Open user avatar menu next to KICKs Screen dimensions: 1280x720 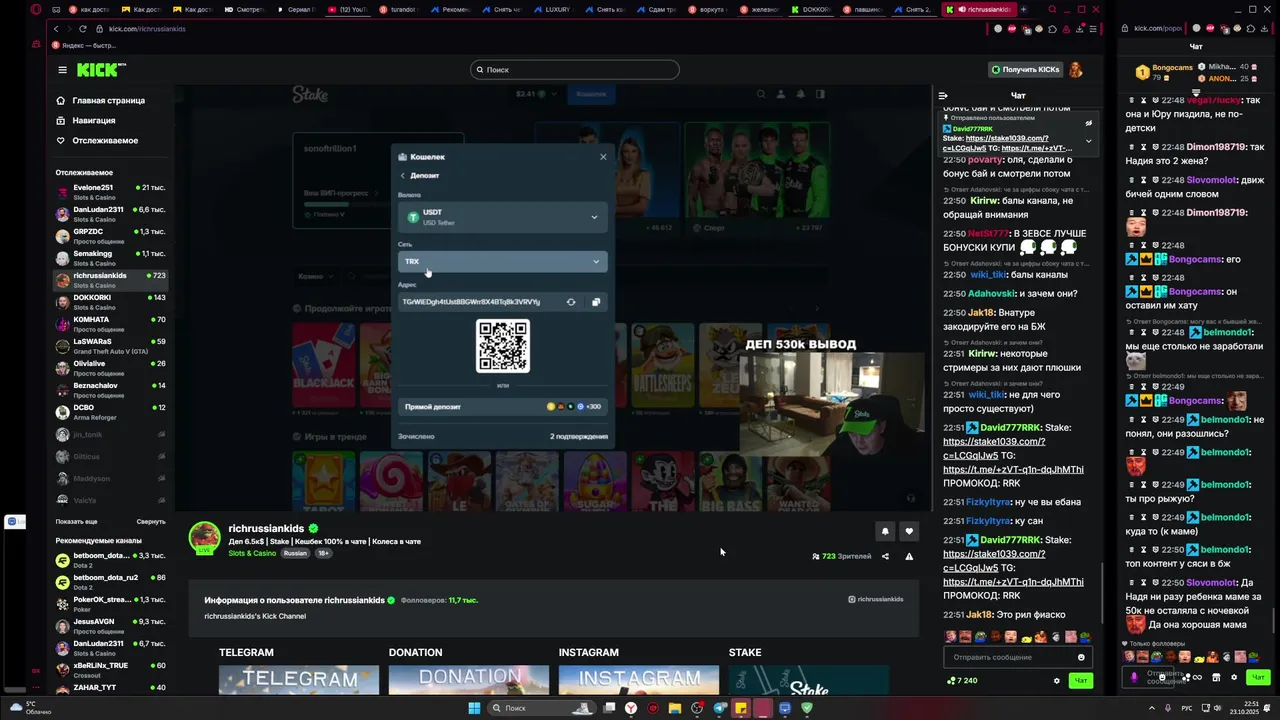[1076, 69]
